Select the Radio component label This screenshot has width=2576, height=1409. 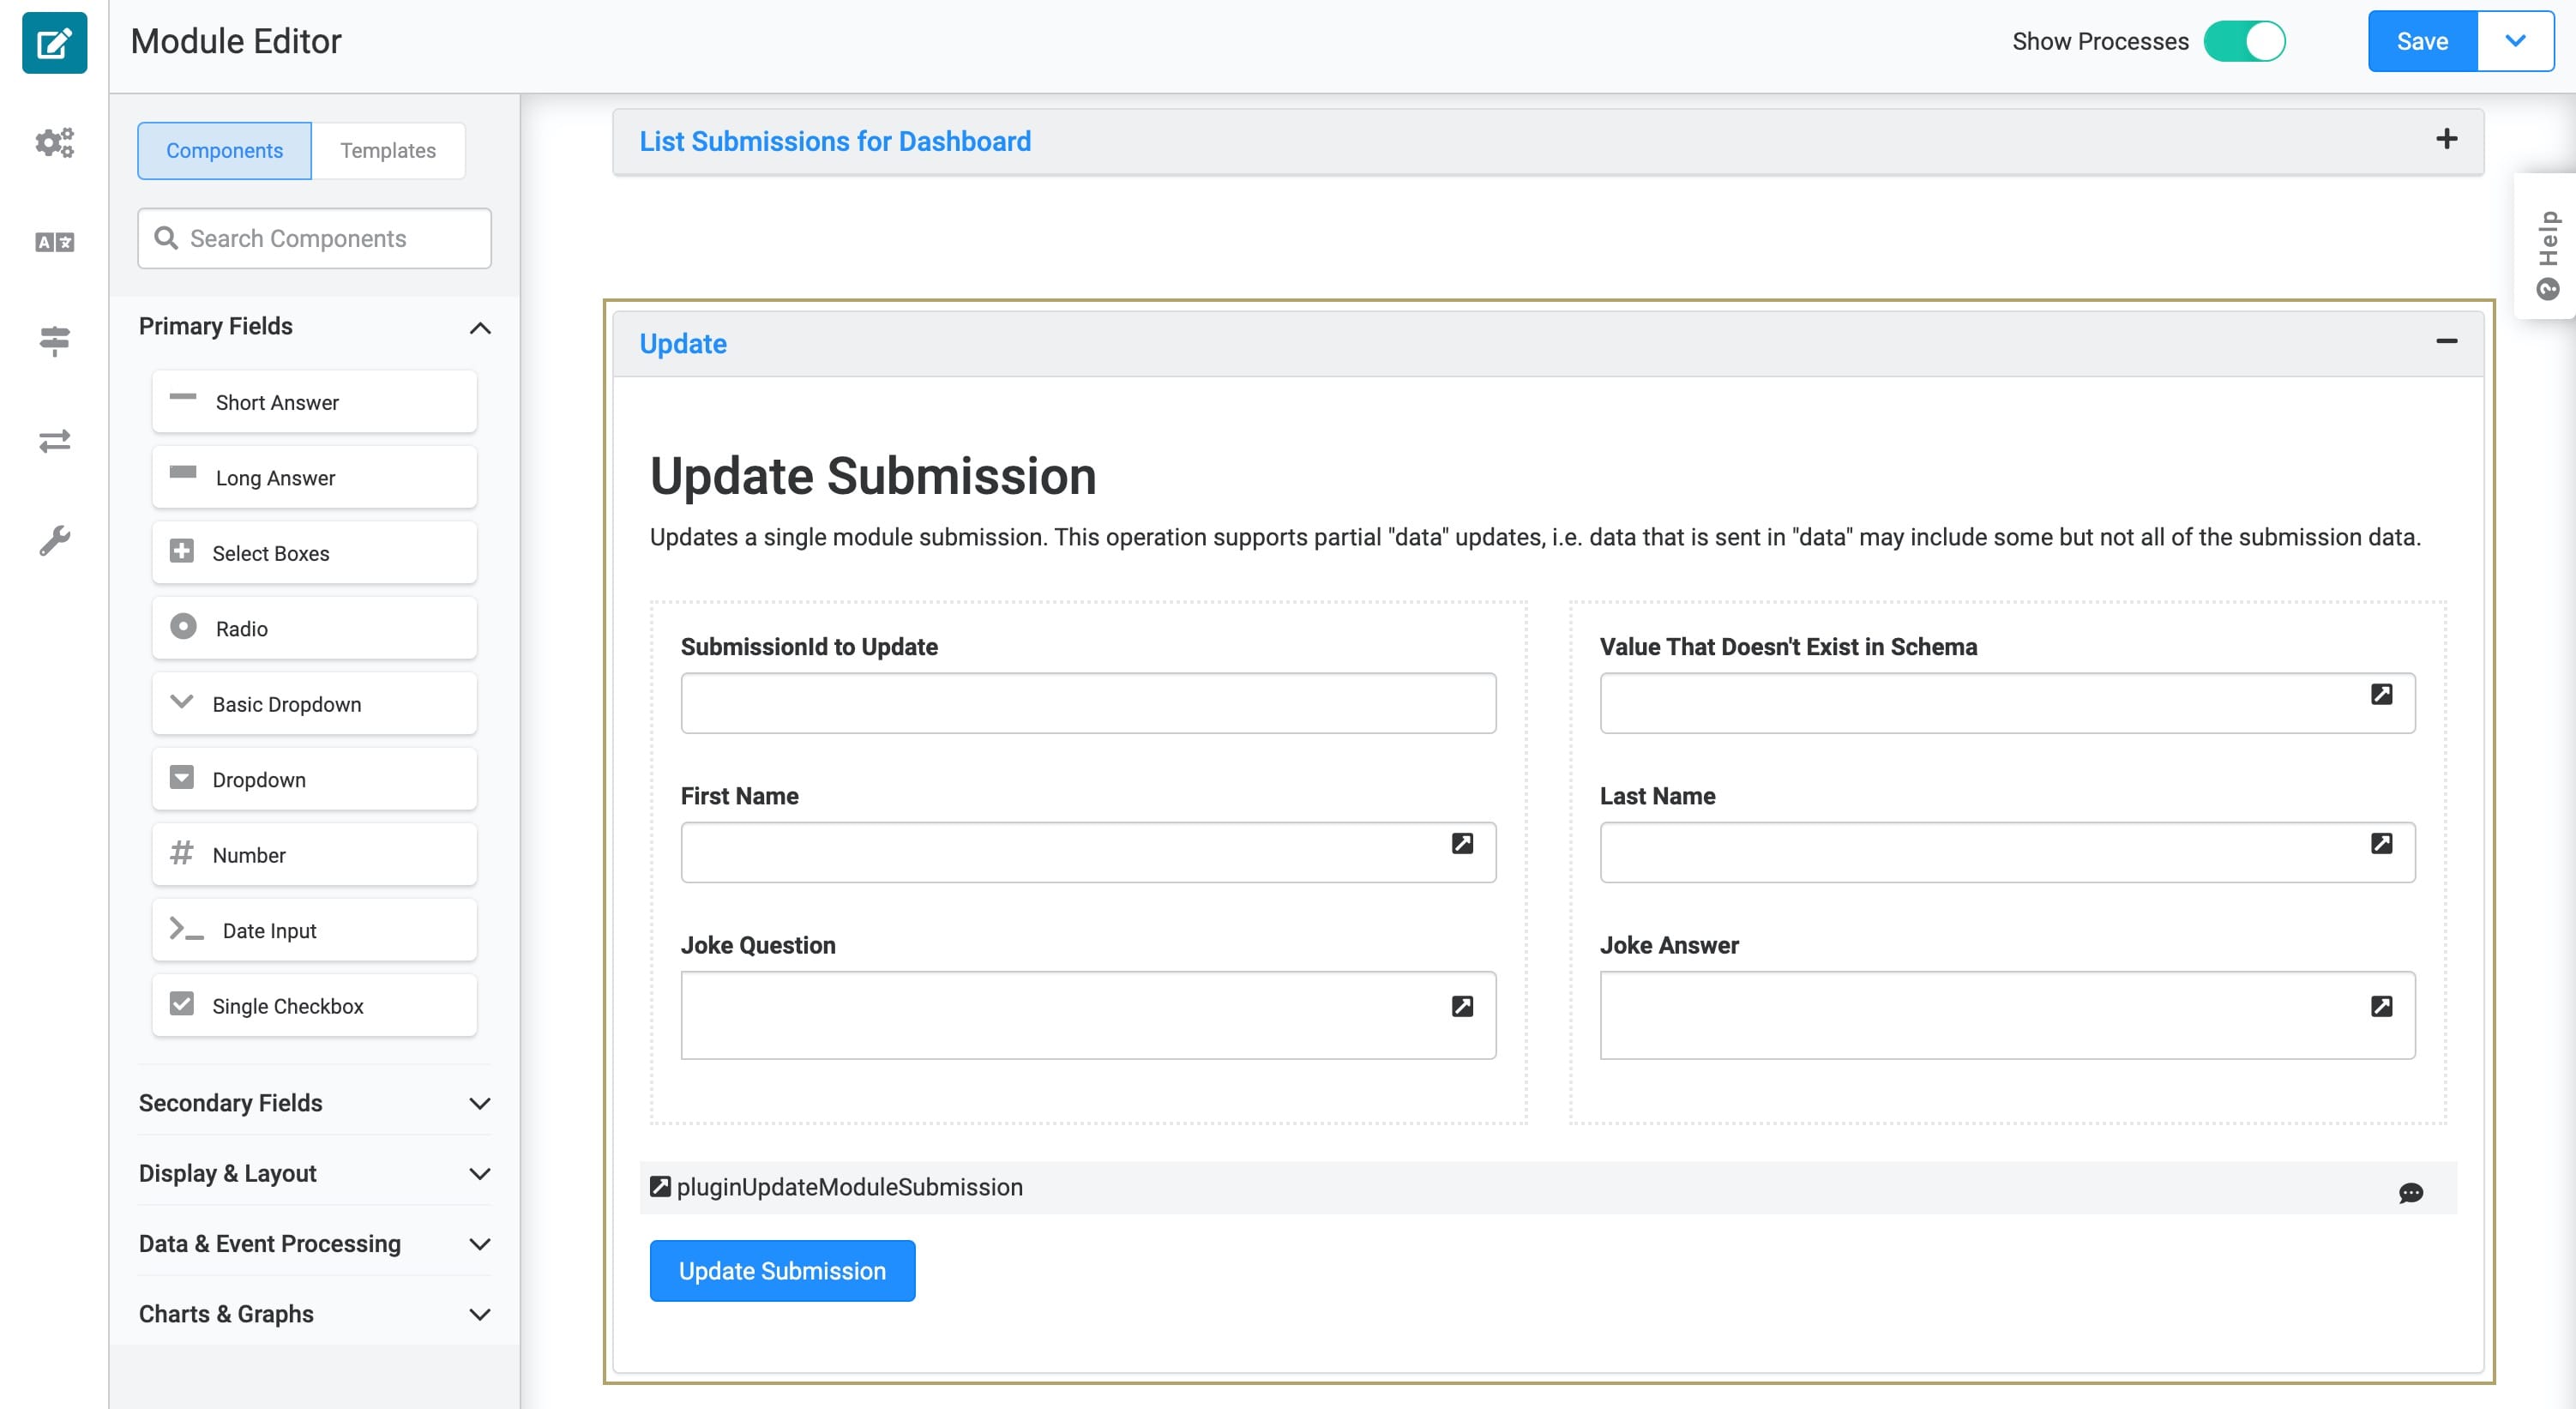coord(241,629)
